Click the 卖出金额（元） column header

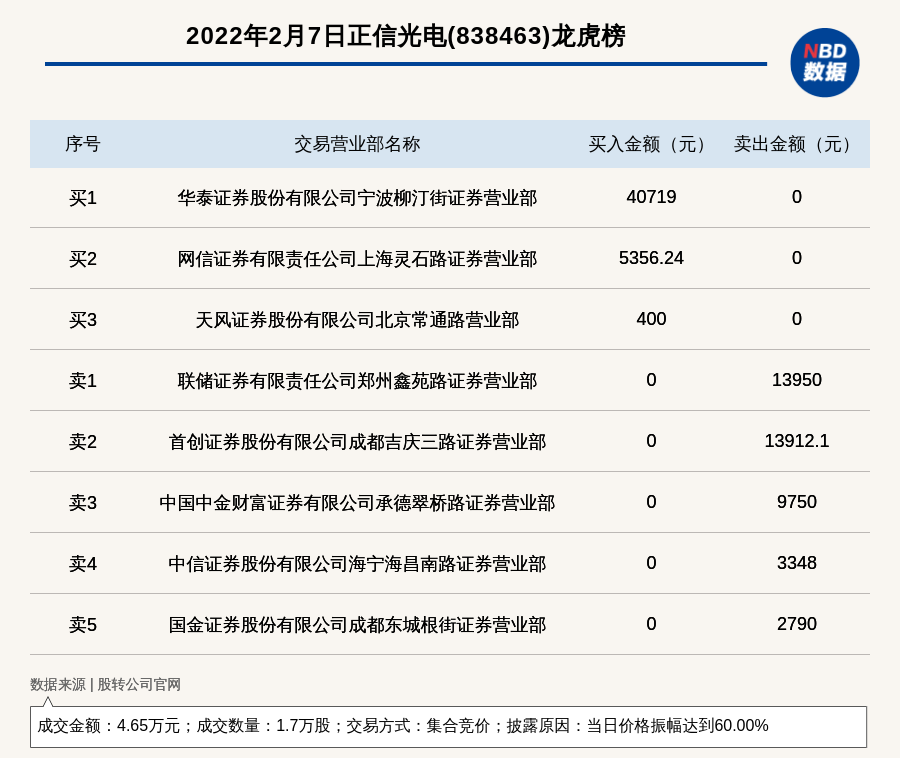click(x=796, y=144)
